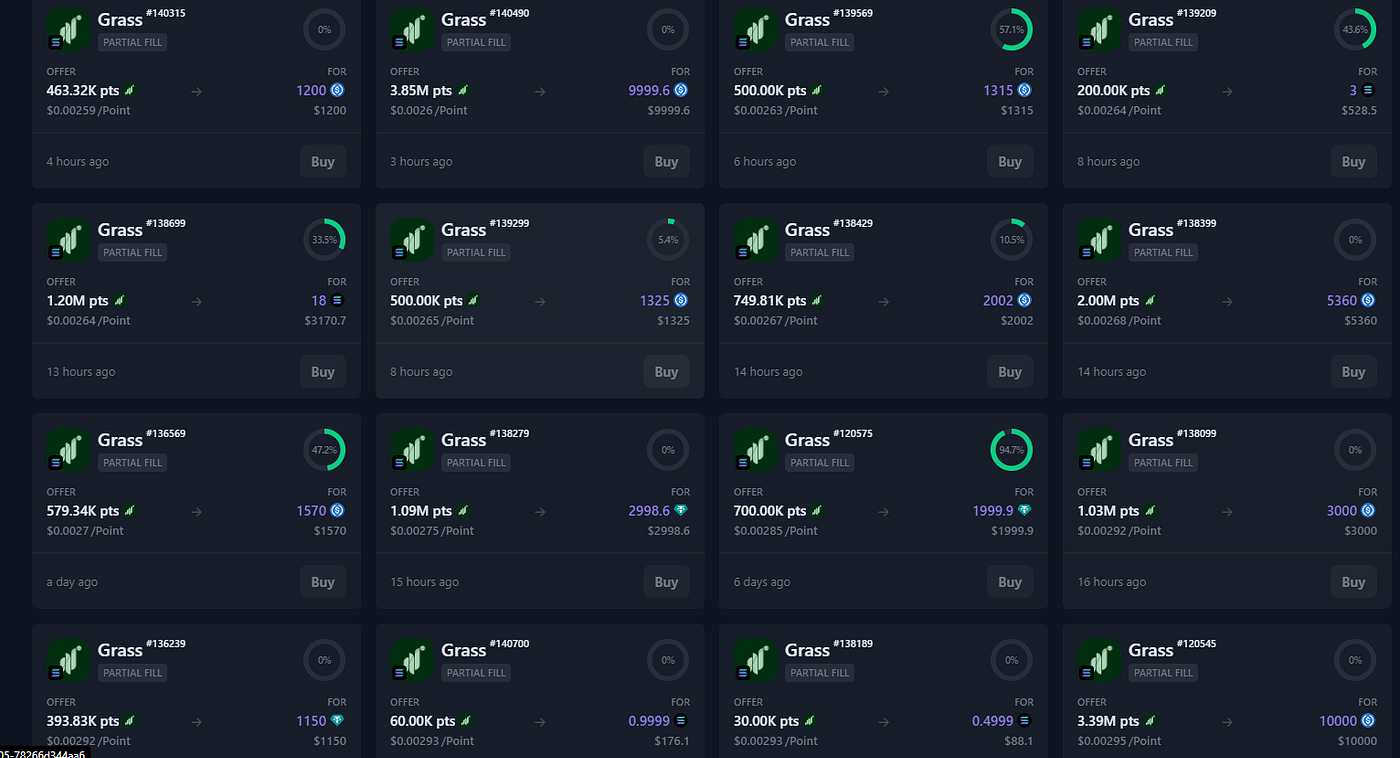Buy the 700.00K pts offer
1400x758 pixels.
(x=1010, y=581)
